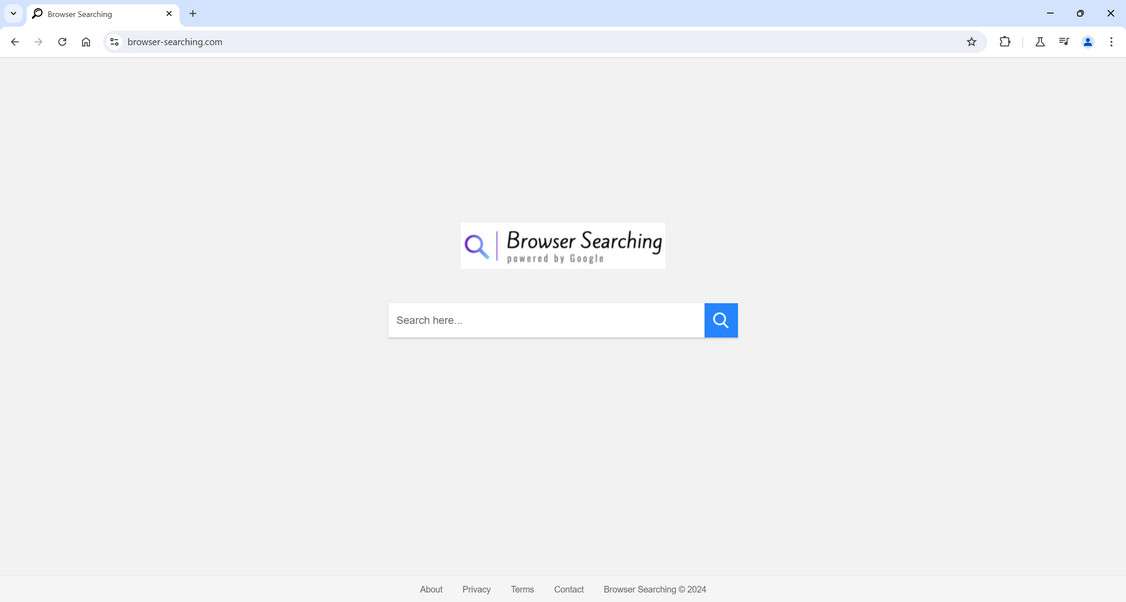Open the media controls icon

1063,41
